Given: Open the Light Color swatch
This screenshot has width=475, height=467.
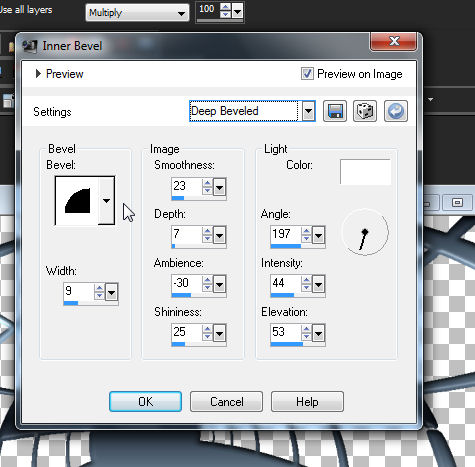Looking at the screenshot, I should (365, 172).
